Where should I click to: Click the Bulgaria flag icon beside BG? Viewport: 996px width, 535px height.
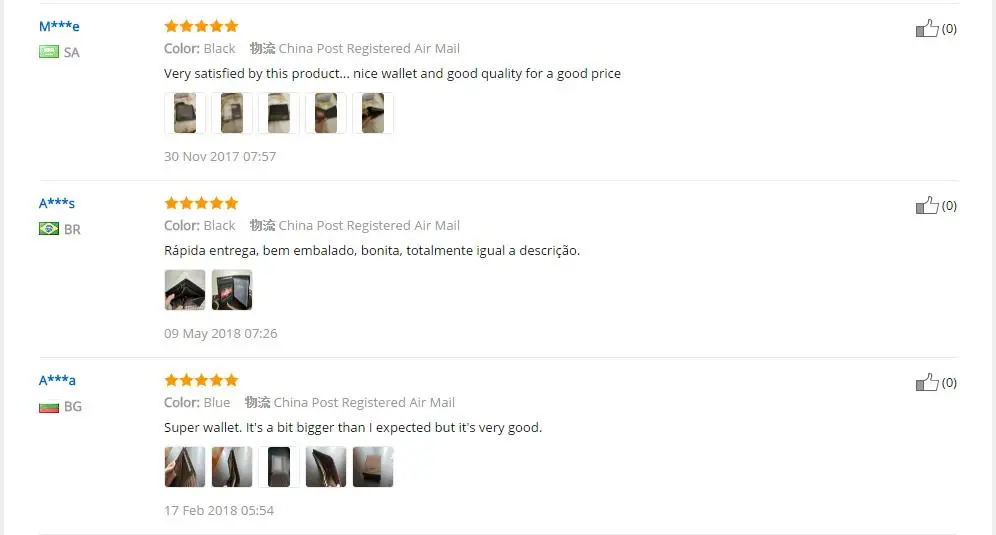point(49,407)
